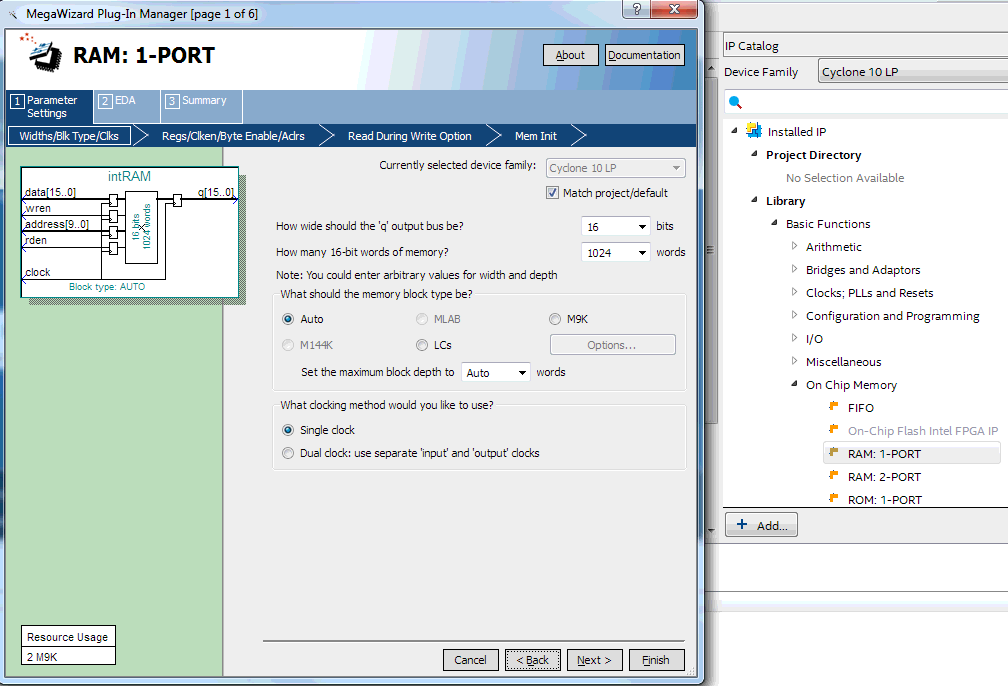Screen dimensions: 1008x686
Task: Click the Installed IP puzzle icon
Action: click(x=753, y=131)
